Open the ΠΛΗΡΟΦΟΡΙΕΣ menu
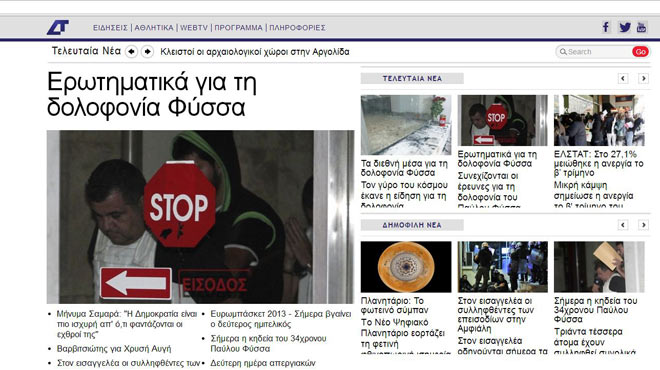Image resolution: width=660 pixels, height=370 pixels. [297, 28]
